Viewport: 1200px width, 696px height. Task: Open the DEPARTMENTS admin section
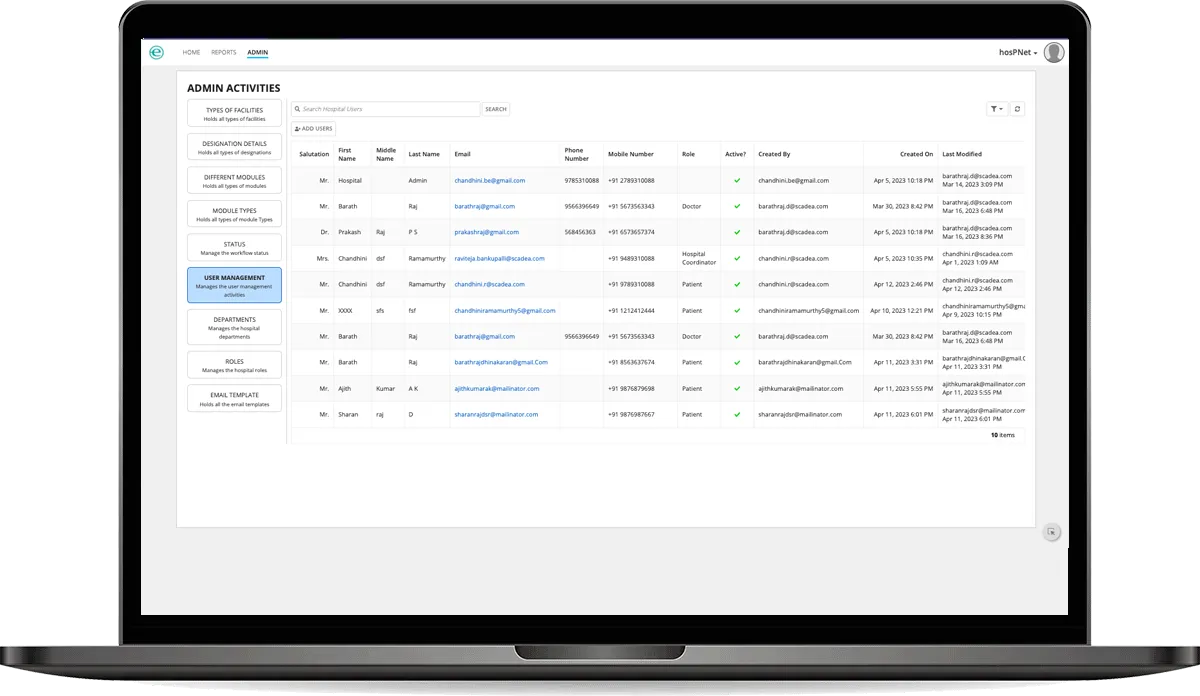234,324
